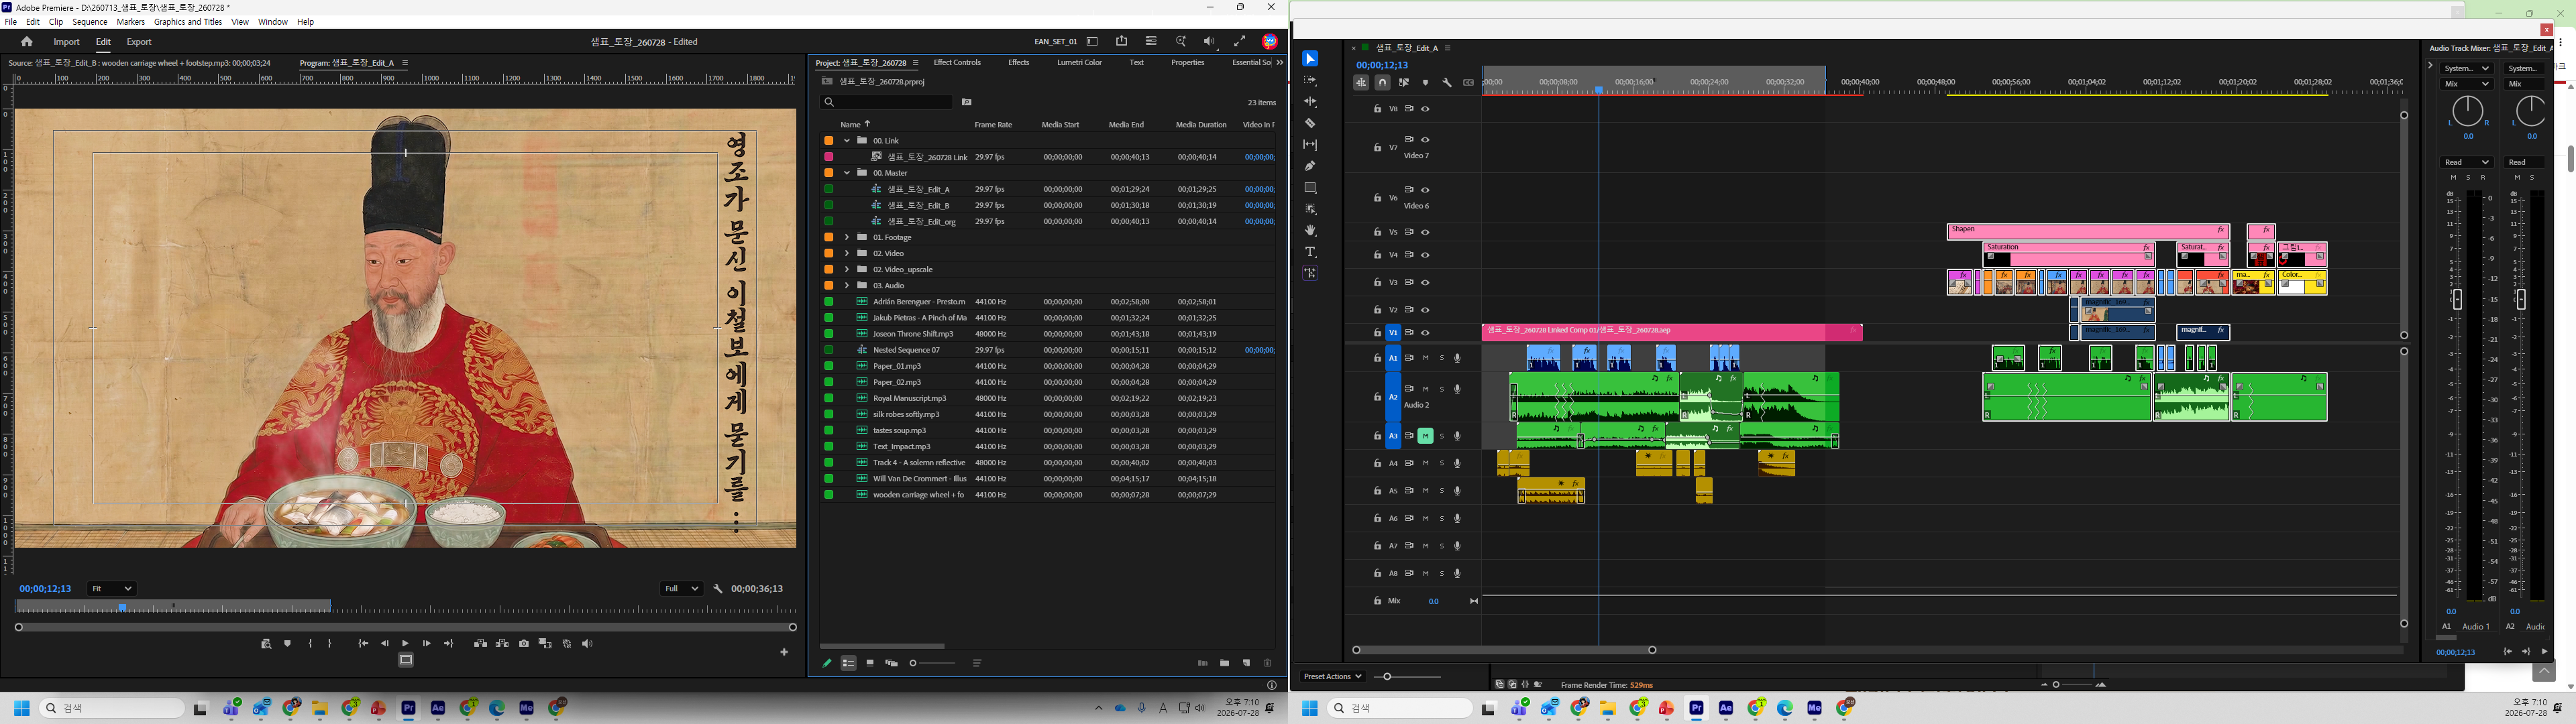Expand the 02. Video bin

(846, 253)
